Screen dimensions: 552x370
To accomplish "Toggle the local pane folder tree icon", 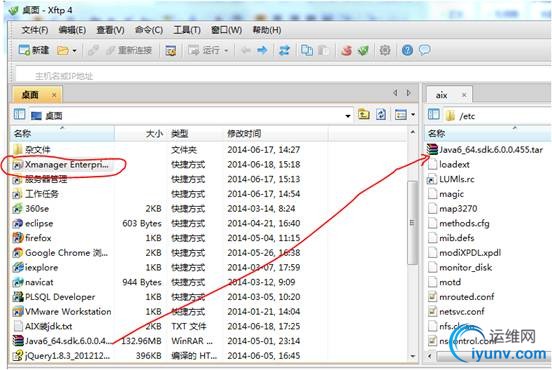I will point(19,115).
